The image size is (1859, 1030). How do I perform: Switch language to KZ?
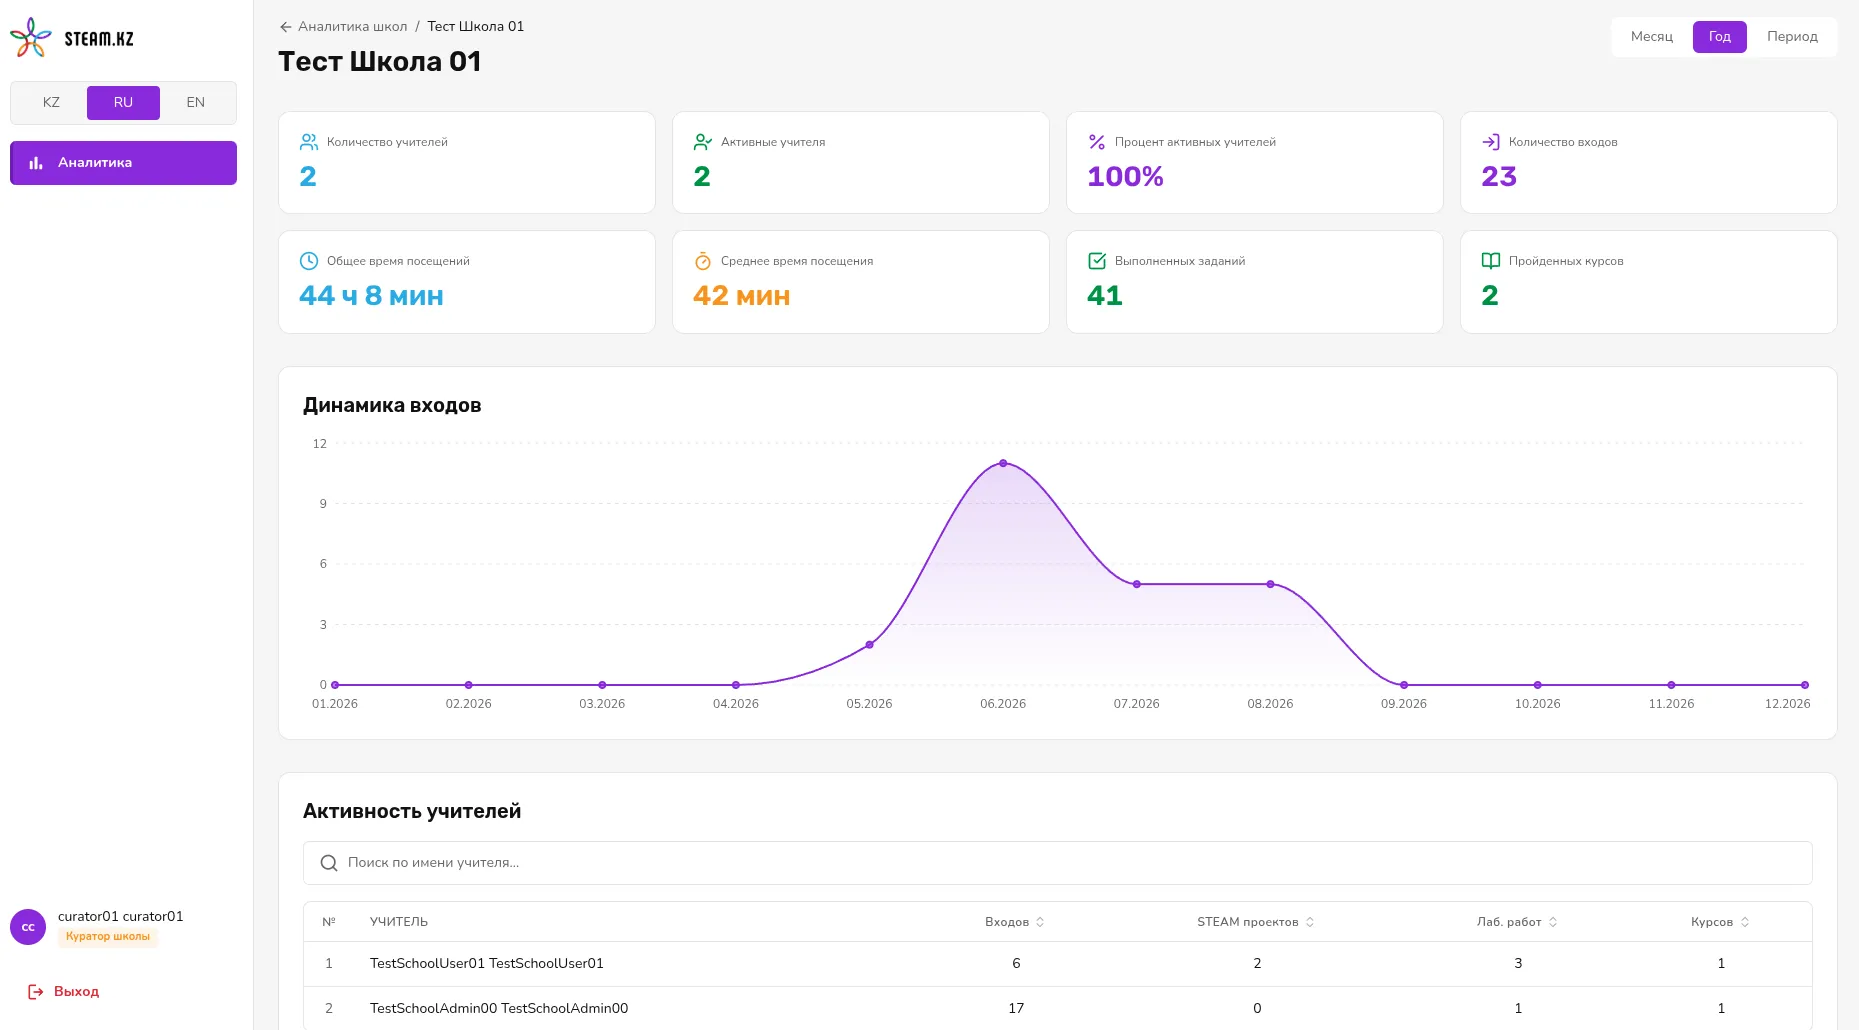pyautogui.click(x=51, y=103)
